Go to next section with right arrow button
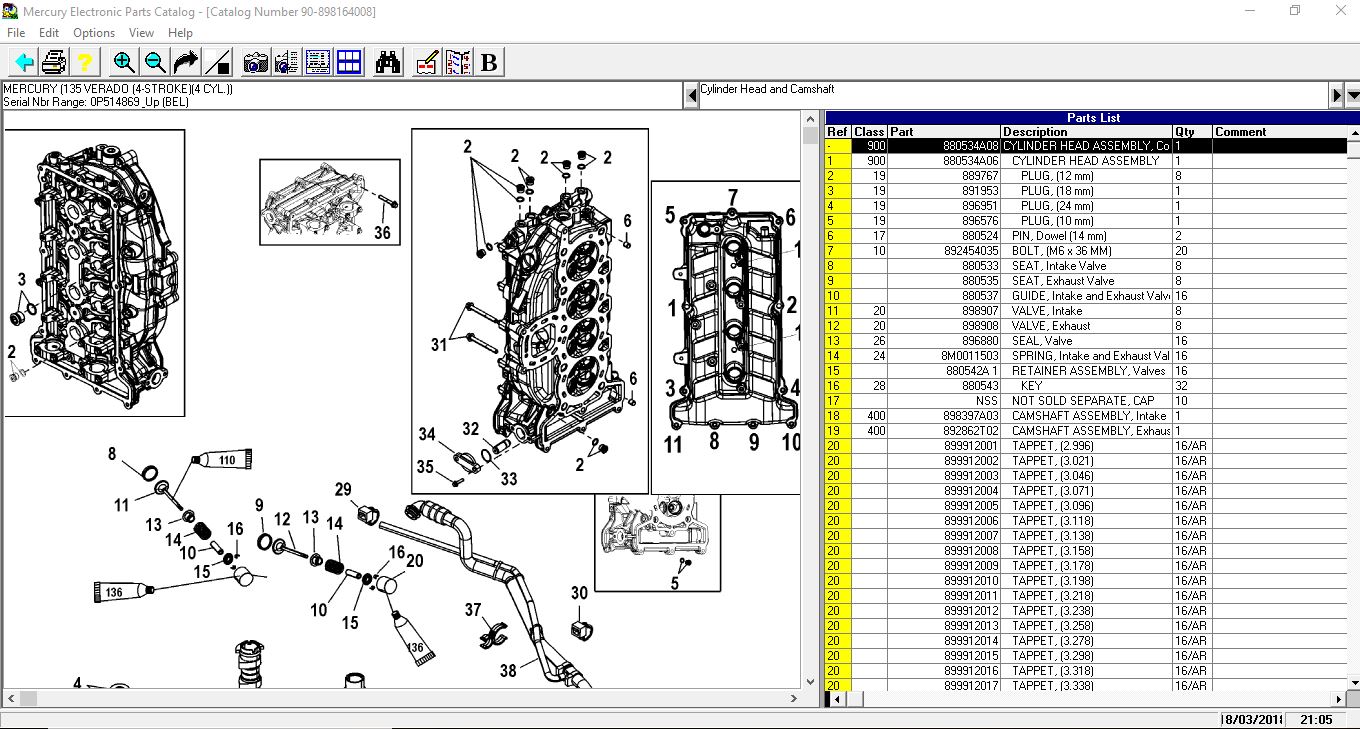This screenshot has height=729, width=1360. click(x=1336, y=96)
